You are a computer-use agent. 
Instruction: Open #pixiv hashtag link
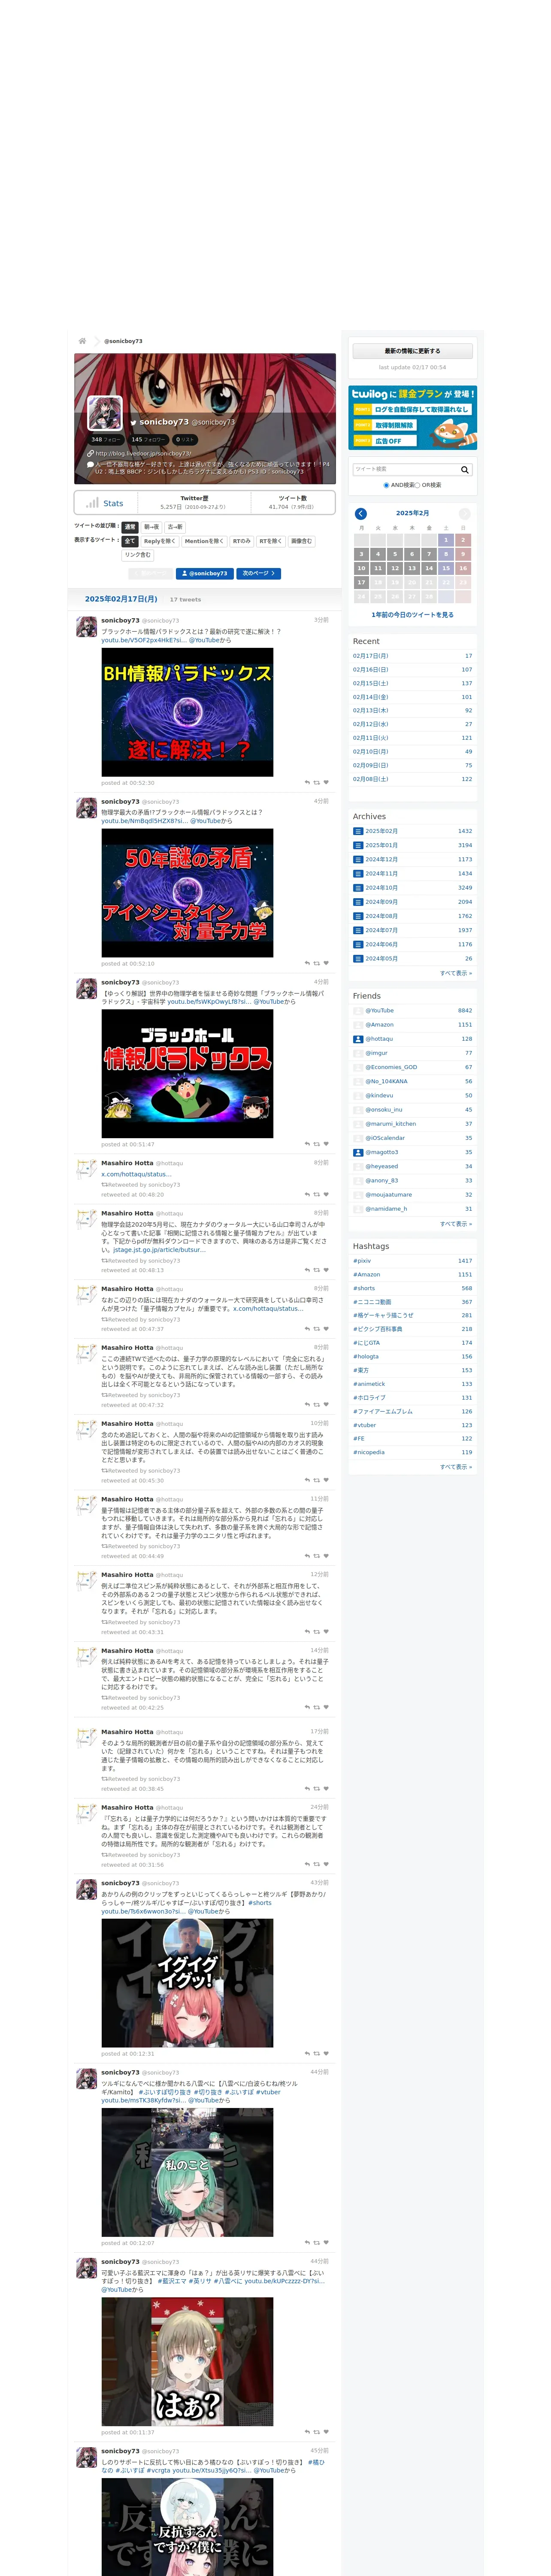coord(362,1261)
